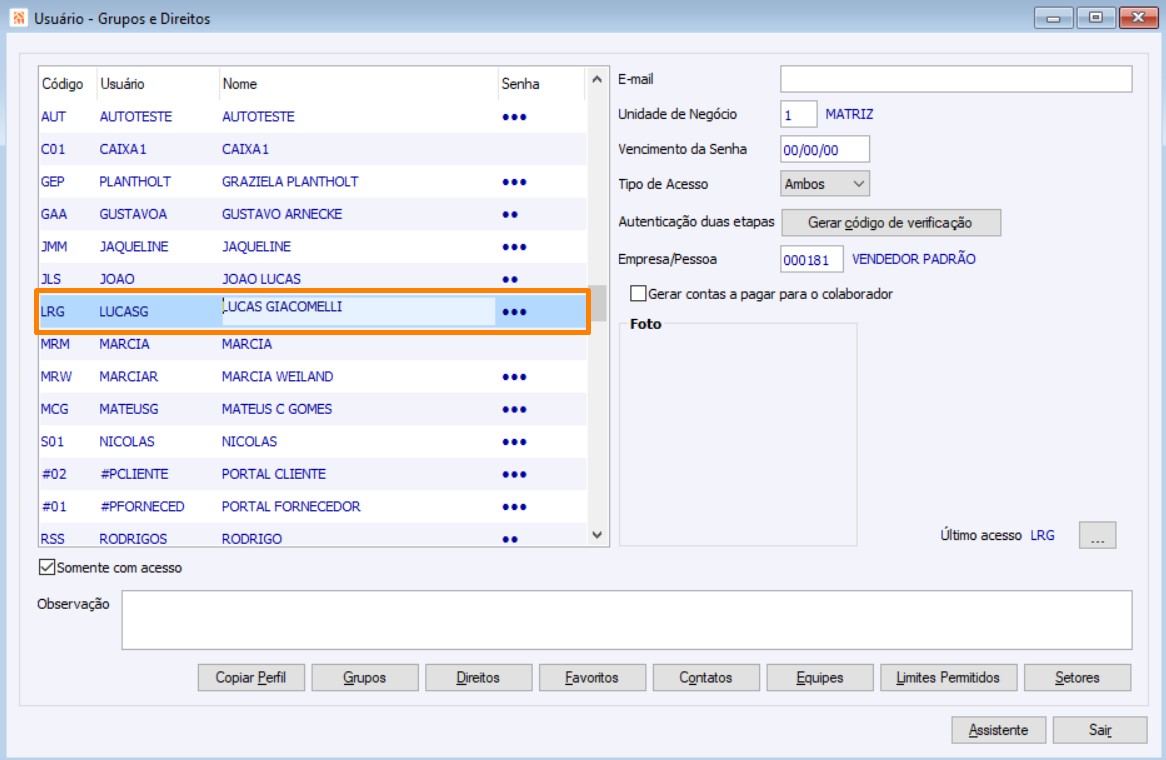Screen dimensions: 1166x760
Task: Click Gerar código de verificação button
Action: click(x=891, y=222)
